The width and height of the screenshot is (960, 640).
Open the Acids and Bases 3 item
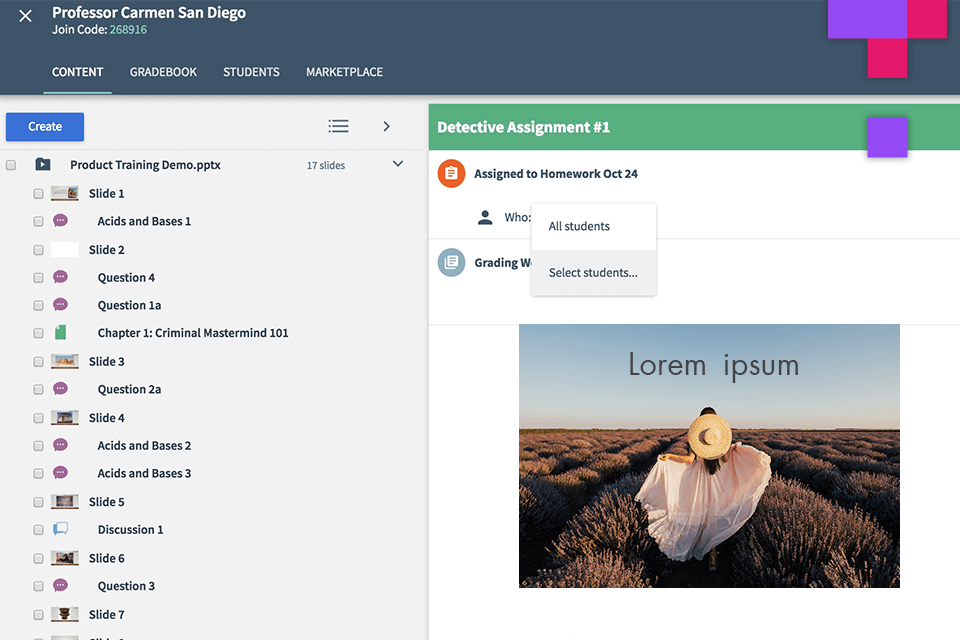click(144, 473)
